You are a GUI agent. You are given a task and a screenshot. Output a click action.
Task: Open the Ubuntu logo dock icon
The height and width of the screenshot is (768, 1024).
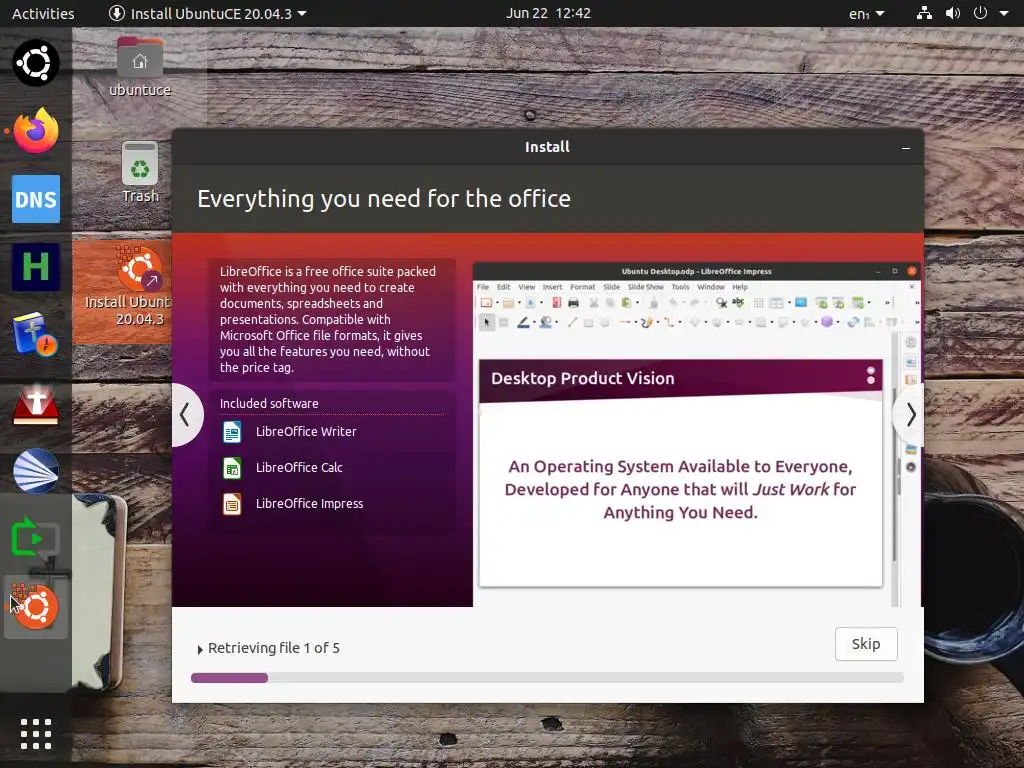(36, 63)
